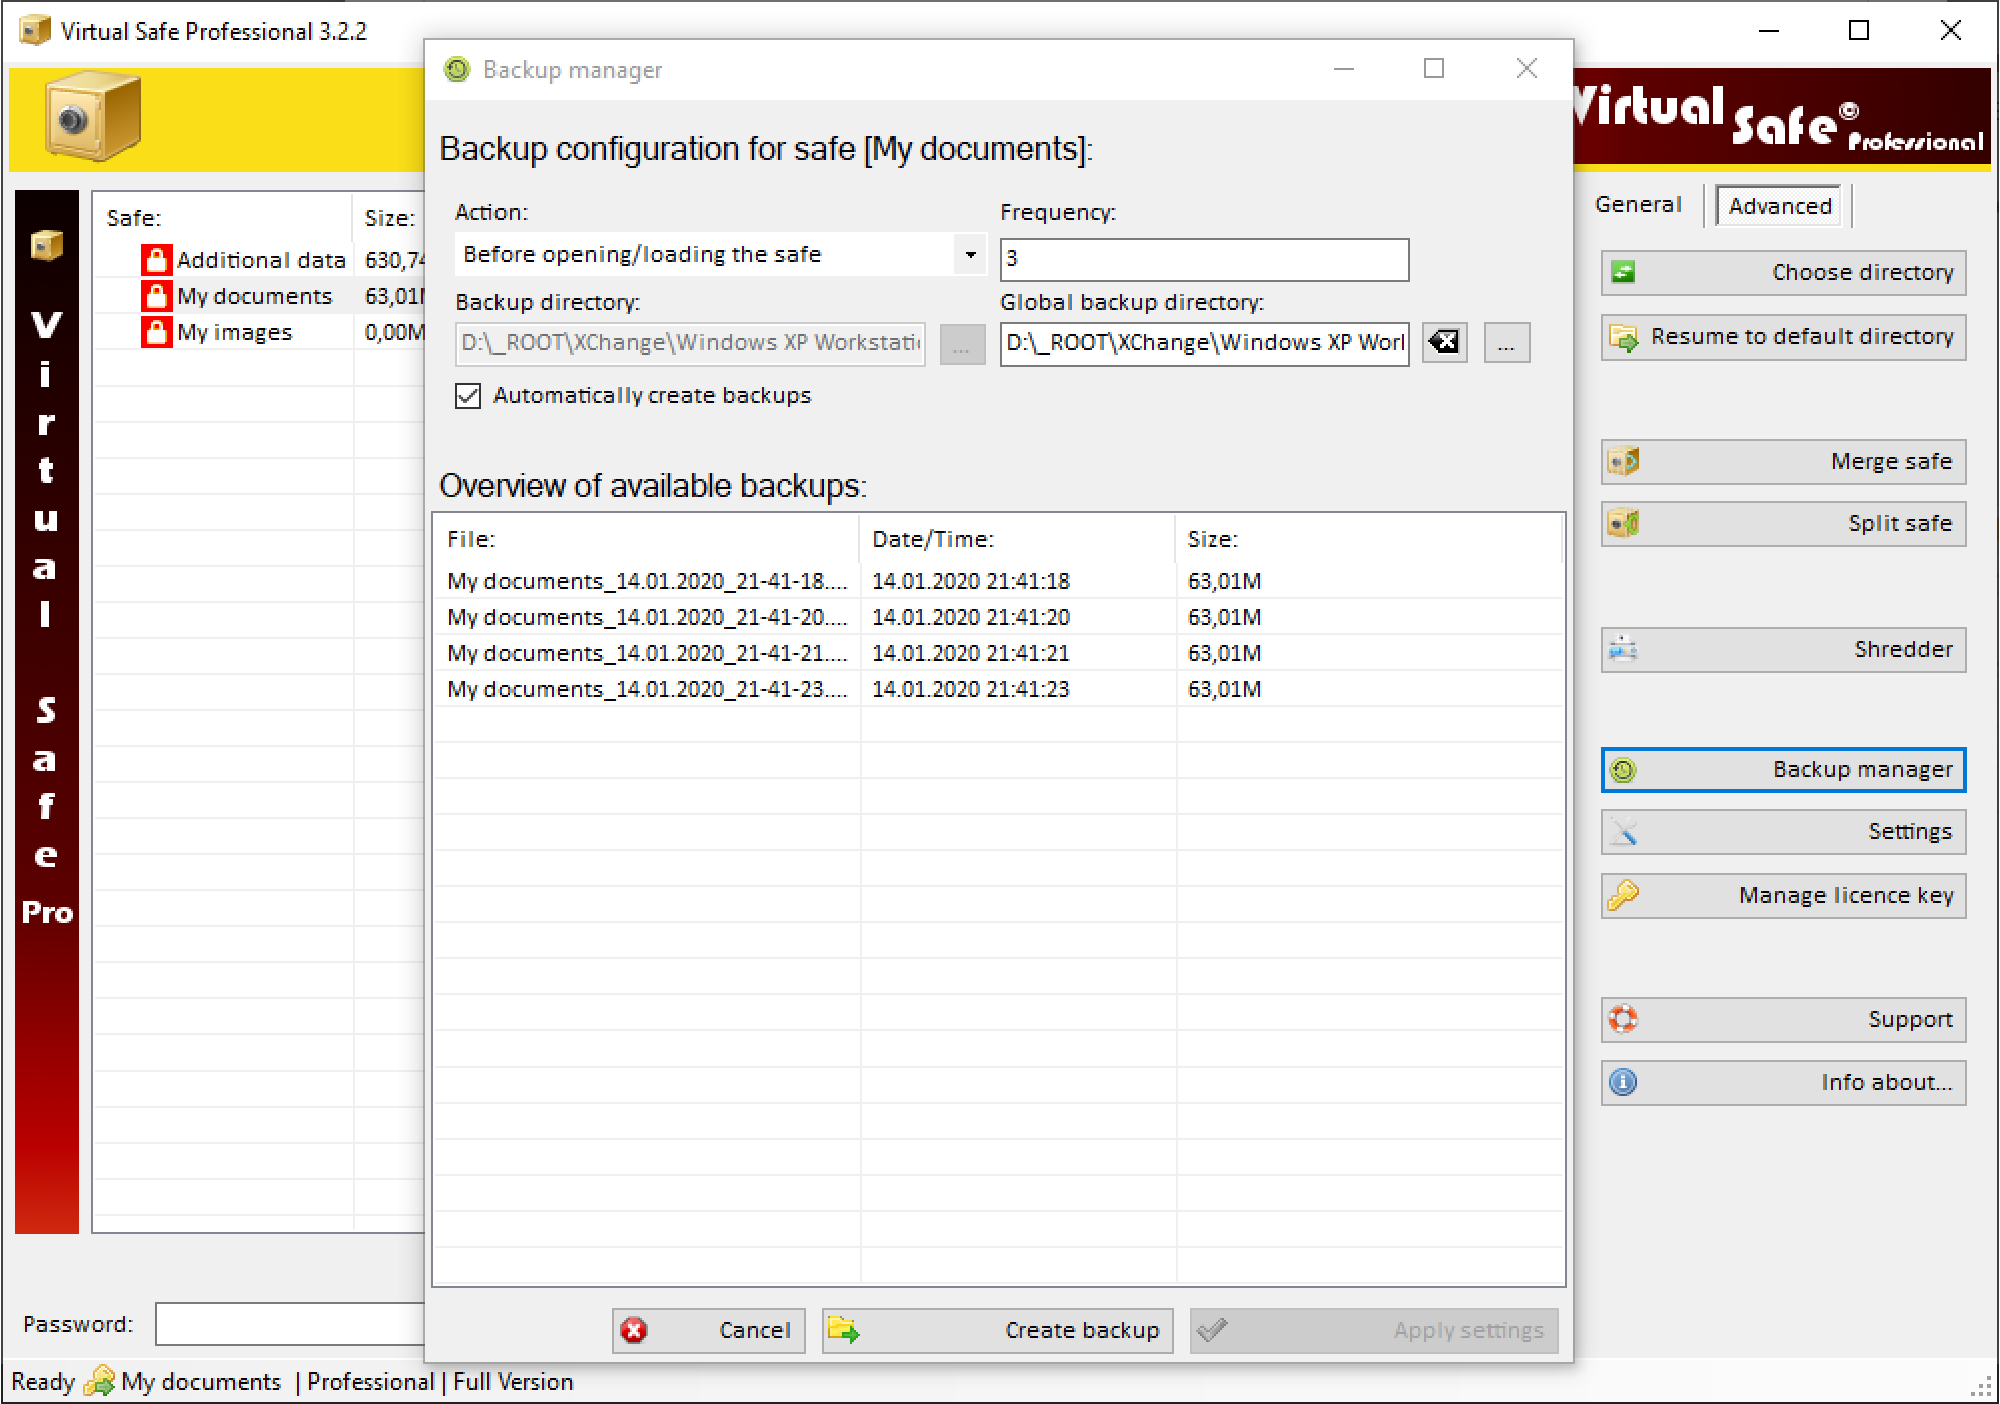
Task: Click Full Version status bar text
Action: [x=513, y=1382]
